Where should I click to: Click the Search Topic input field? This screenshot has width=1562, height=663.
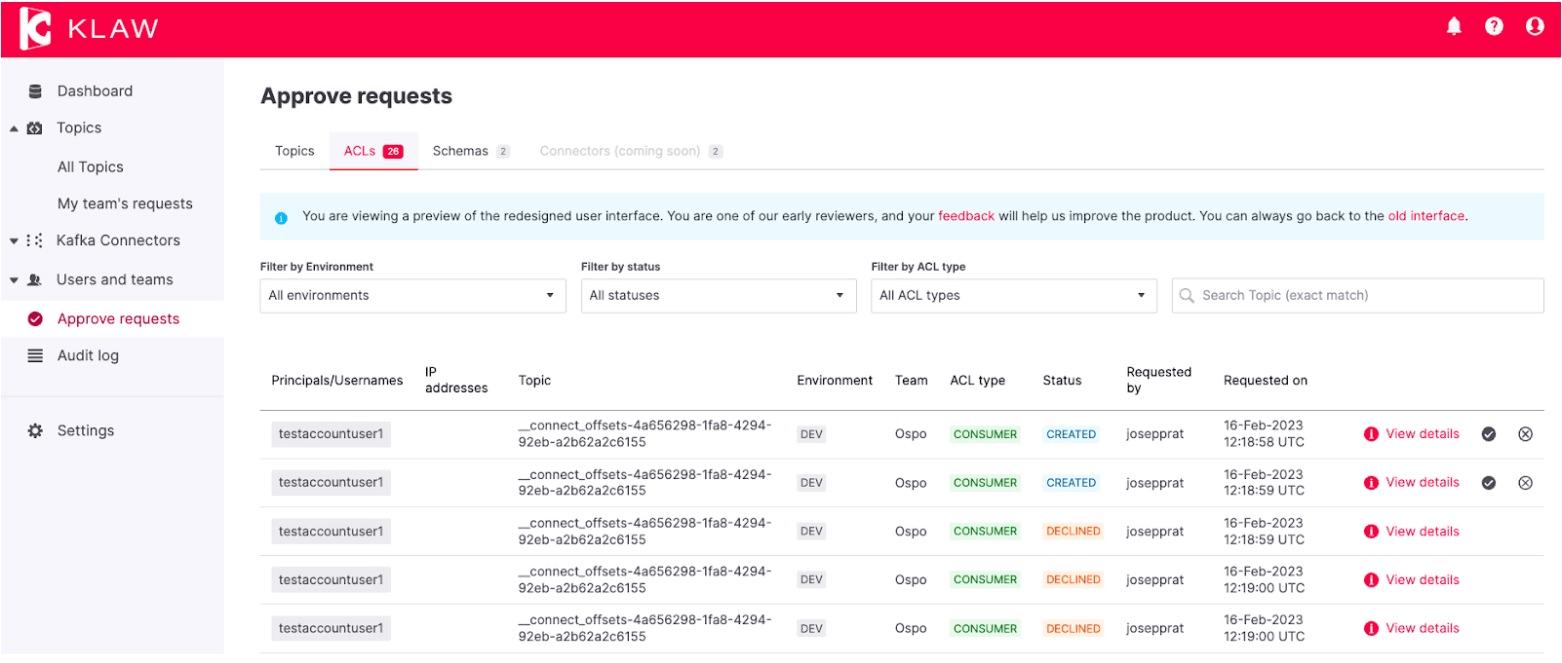(1357, 295)
